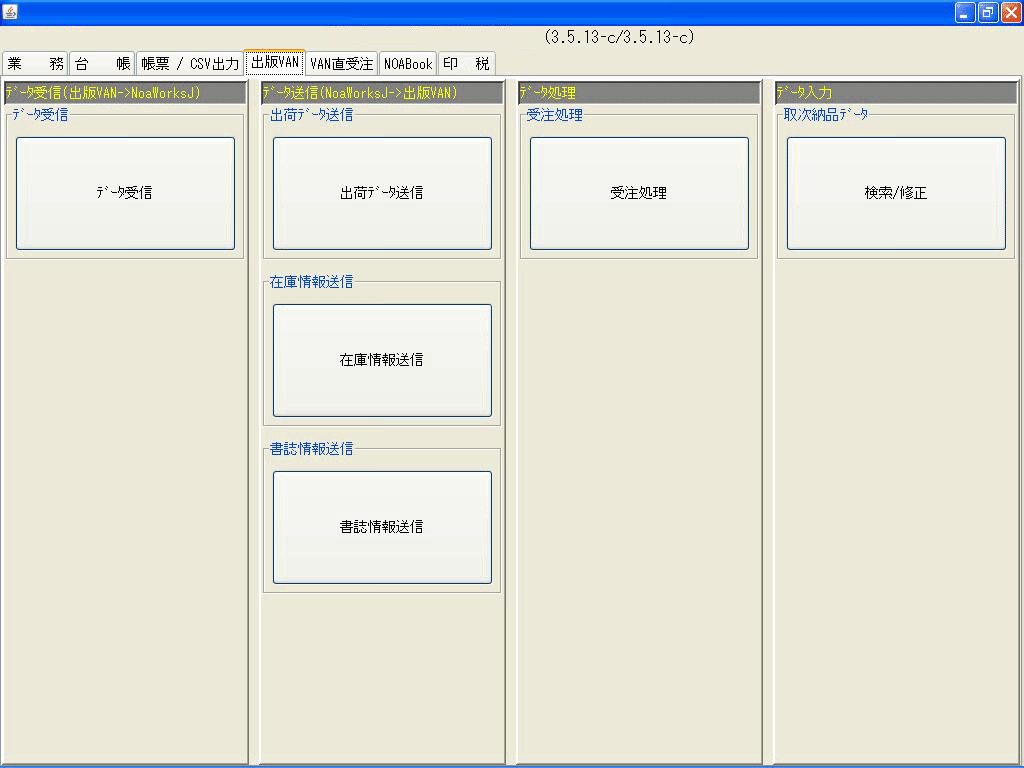Viewport: 1024px width, 768px height.
Task: Start order processing via 受注処理 button
Action: coord(638,193)
